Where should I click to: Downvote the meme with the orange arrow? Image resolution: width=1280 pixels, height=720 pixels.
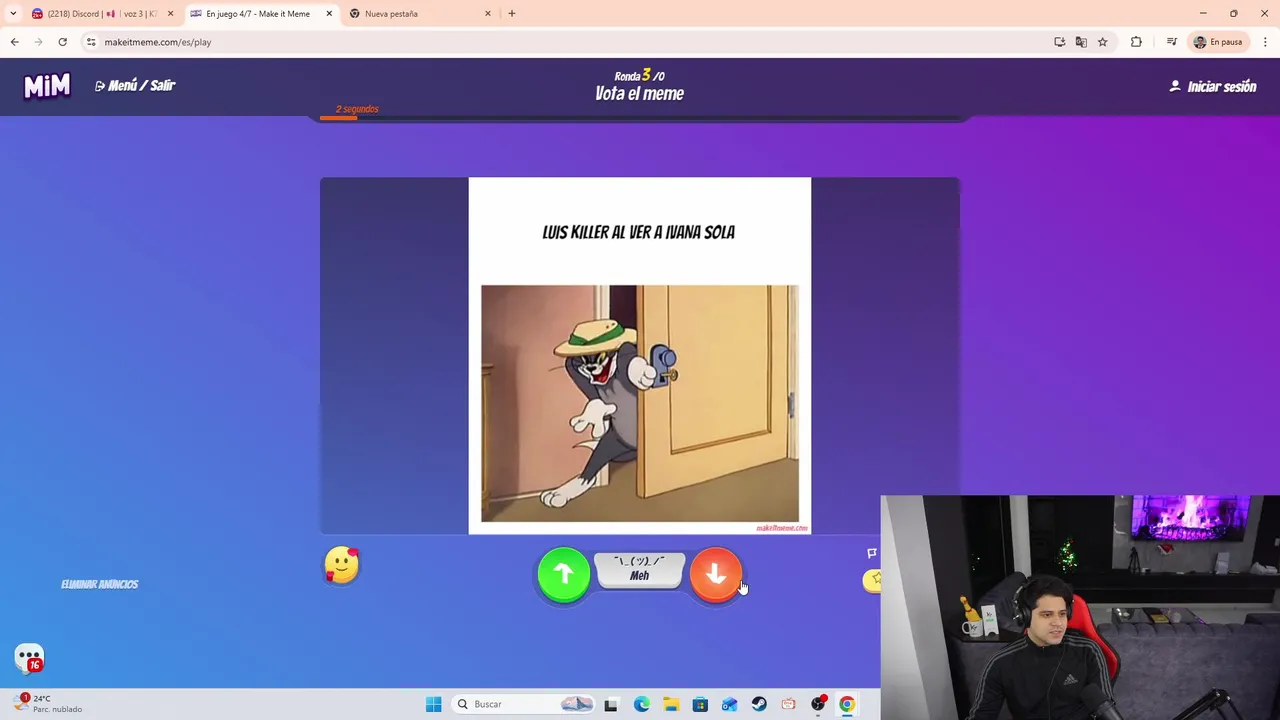tap(715, 574)
